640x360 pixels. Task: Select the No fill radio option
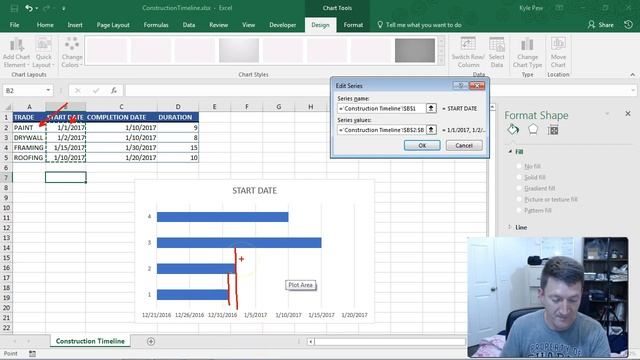coord(519,166)
